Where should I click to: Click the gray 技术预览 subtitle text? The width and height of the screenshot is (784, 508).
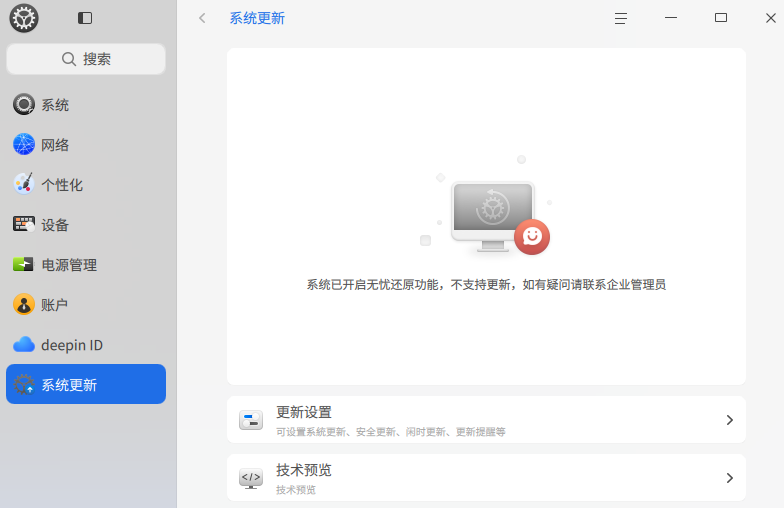coord(296,490)
